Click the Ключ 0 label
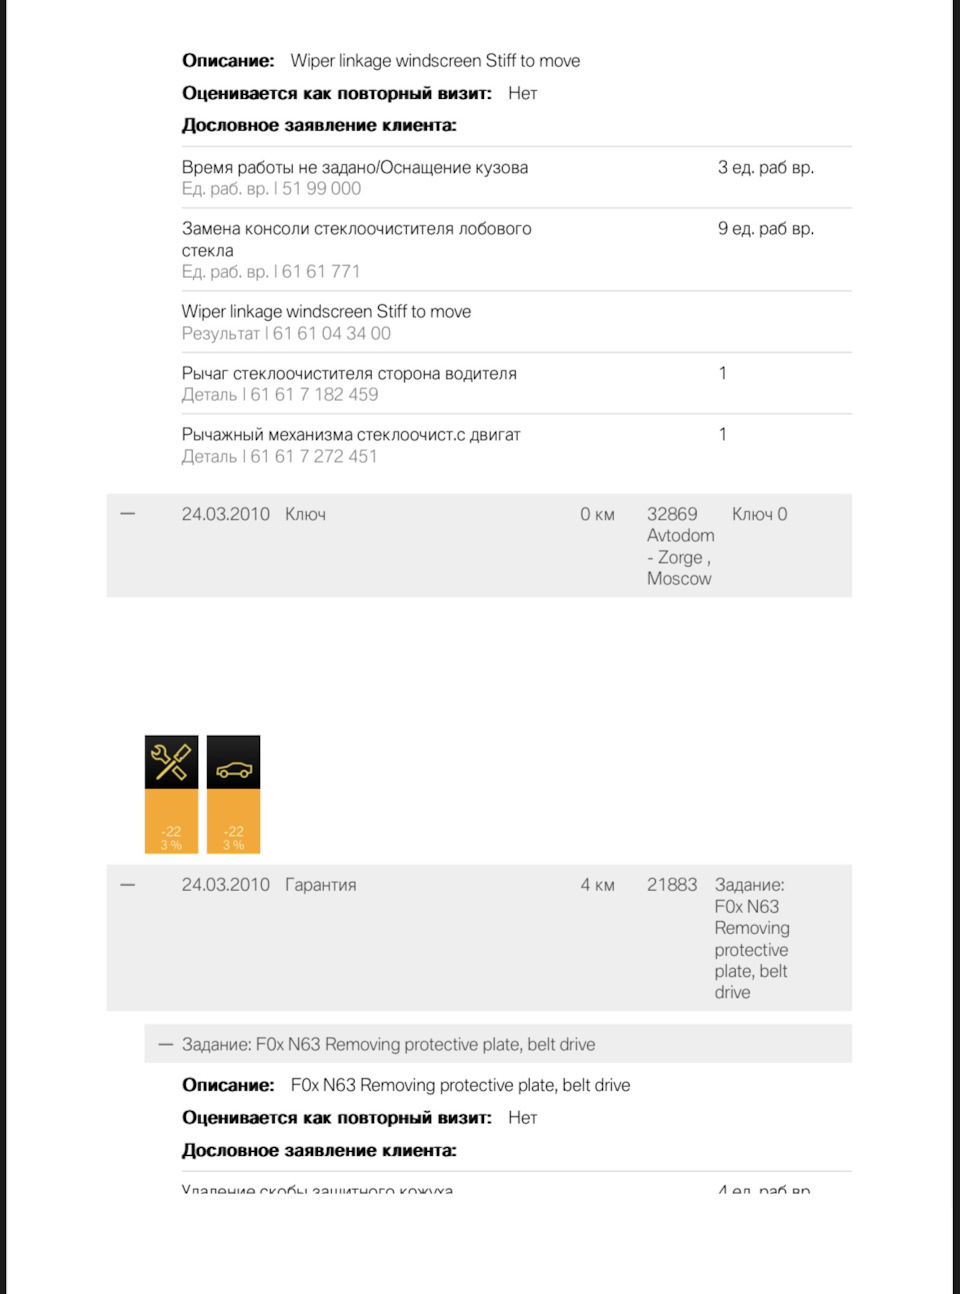This screenshot has width=960, height=1294. [759, 514]
